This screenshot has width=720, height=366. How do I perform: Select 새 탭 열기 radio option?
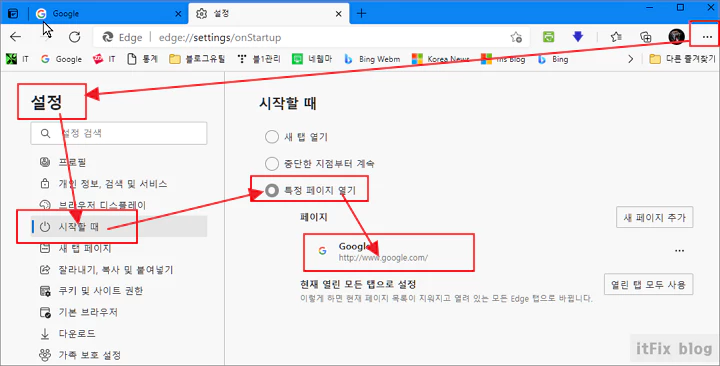click(x=272, y=137)
